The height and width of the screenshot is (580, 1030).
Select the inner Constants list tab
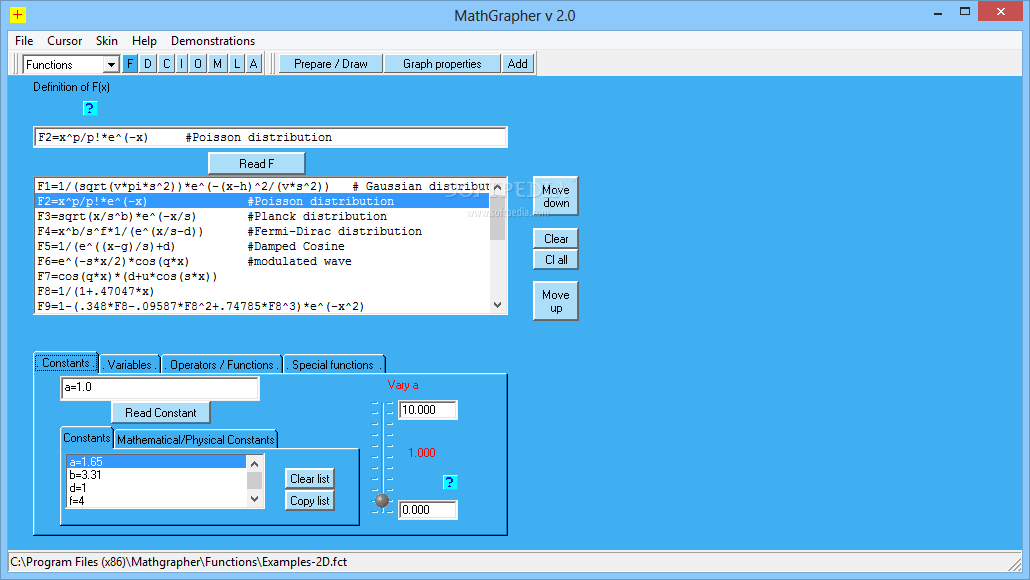coord(87,437)
